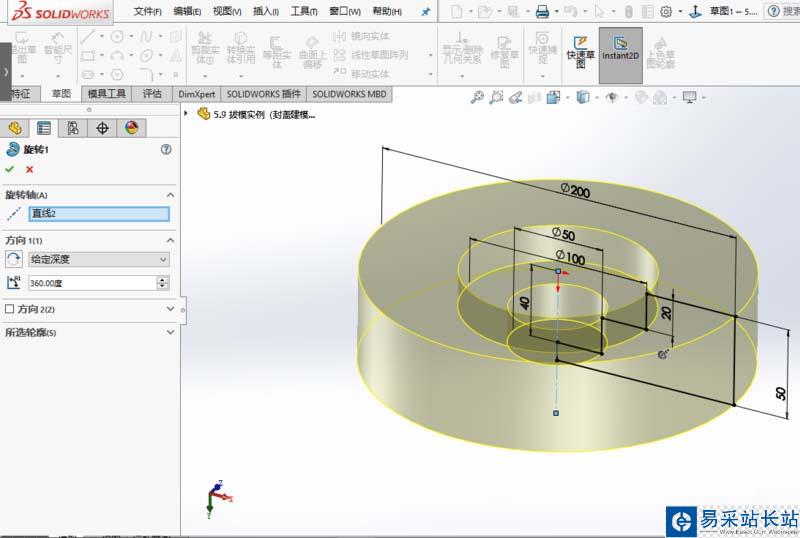Open the 编辑(E) menu
The height and width of the screenshot is (538, 800).
pos(187,11)
